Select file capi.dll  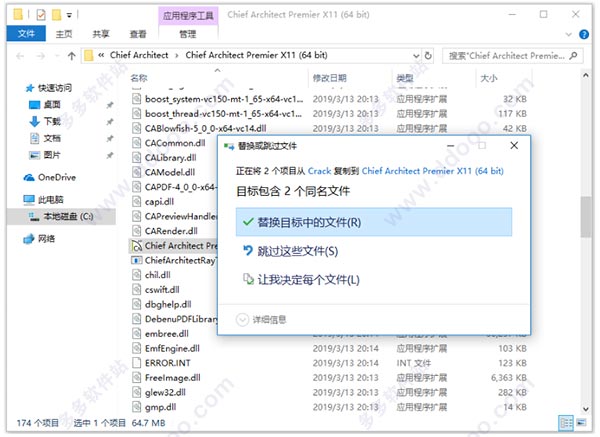click(x=159, y=202)
